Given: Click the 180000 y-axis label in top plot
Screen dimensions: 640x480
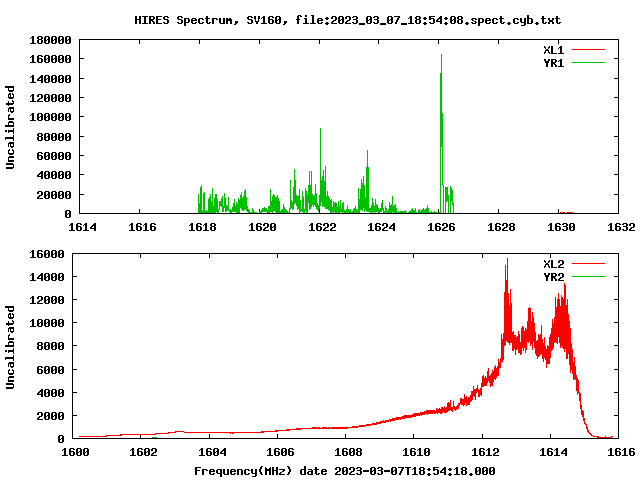Looking at the screenshot, I should 50,40.
